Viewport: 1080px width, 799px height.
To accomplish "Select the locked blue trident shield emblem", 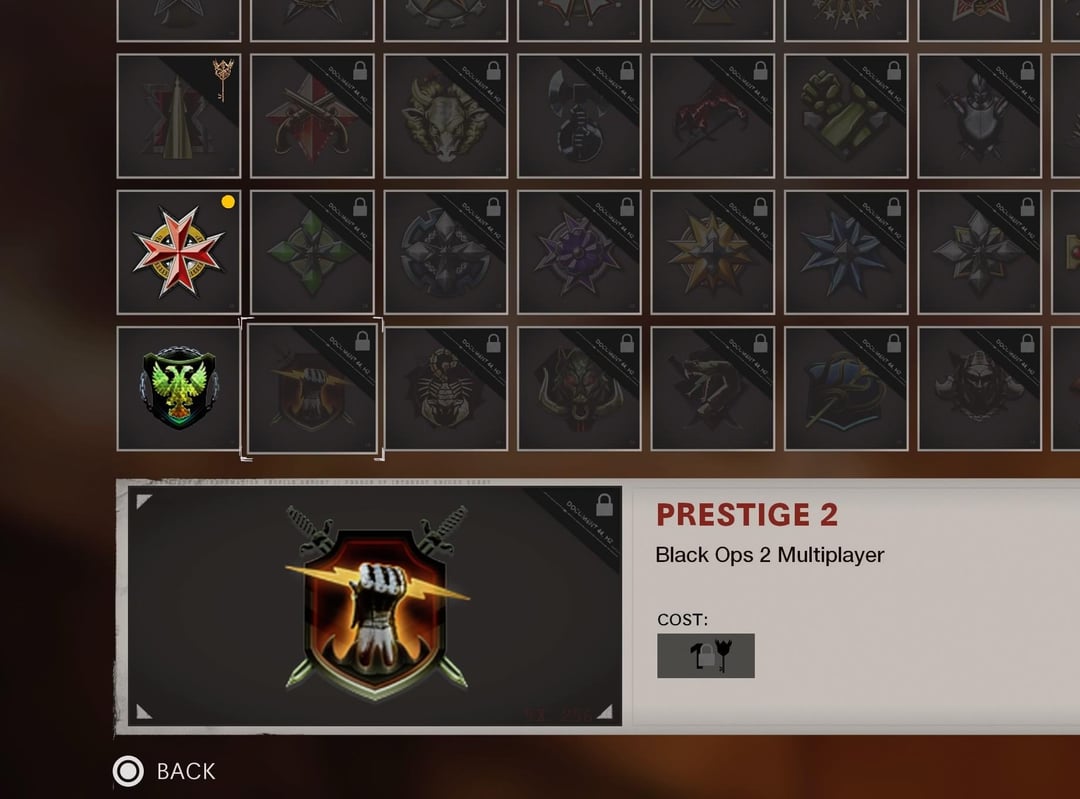I will pyautogui.click(x=847, y=388).
